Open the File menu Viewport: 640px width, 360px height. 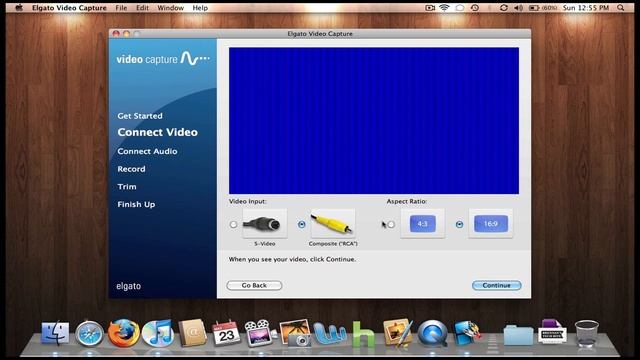(x=121, y=8)
